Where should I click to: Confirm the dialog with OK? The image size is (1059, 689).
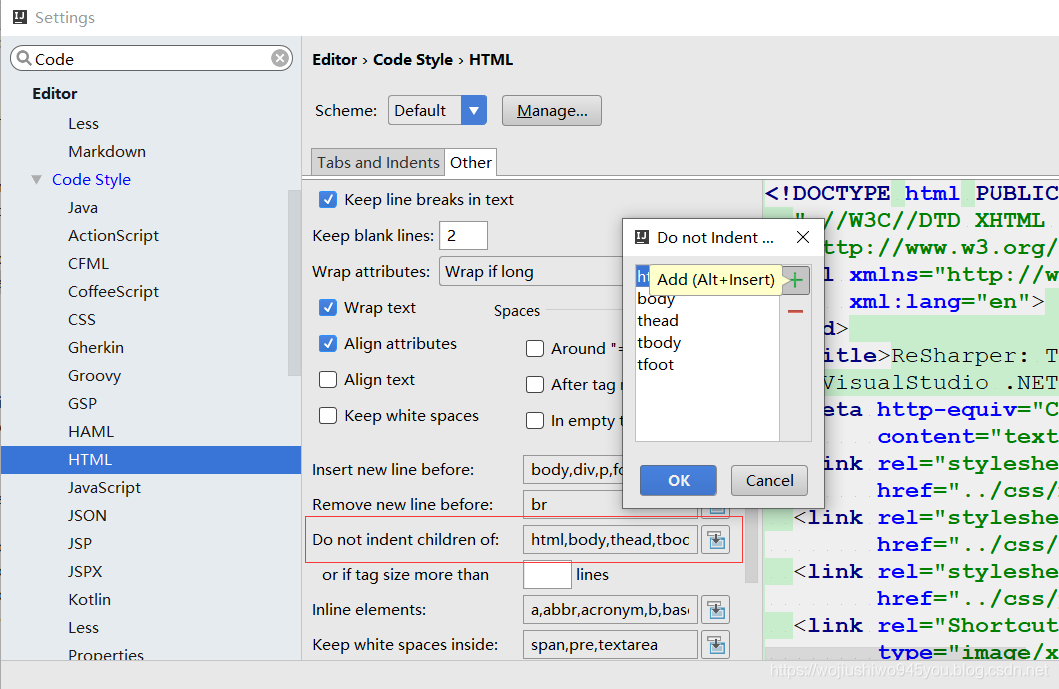point(678,480)
